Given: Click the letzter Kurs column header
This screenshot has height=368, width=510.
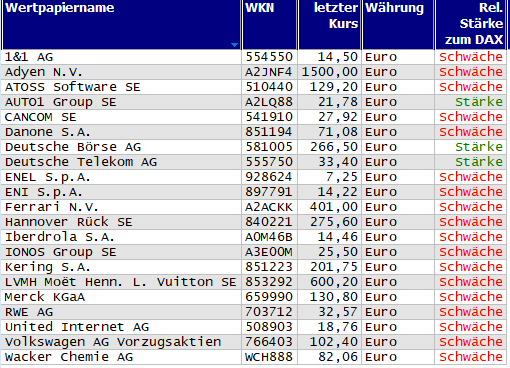Looking at the screenshot, I should click(329, 25).
